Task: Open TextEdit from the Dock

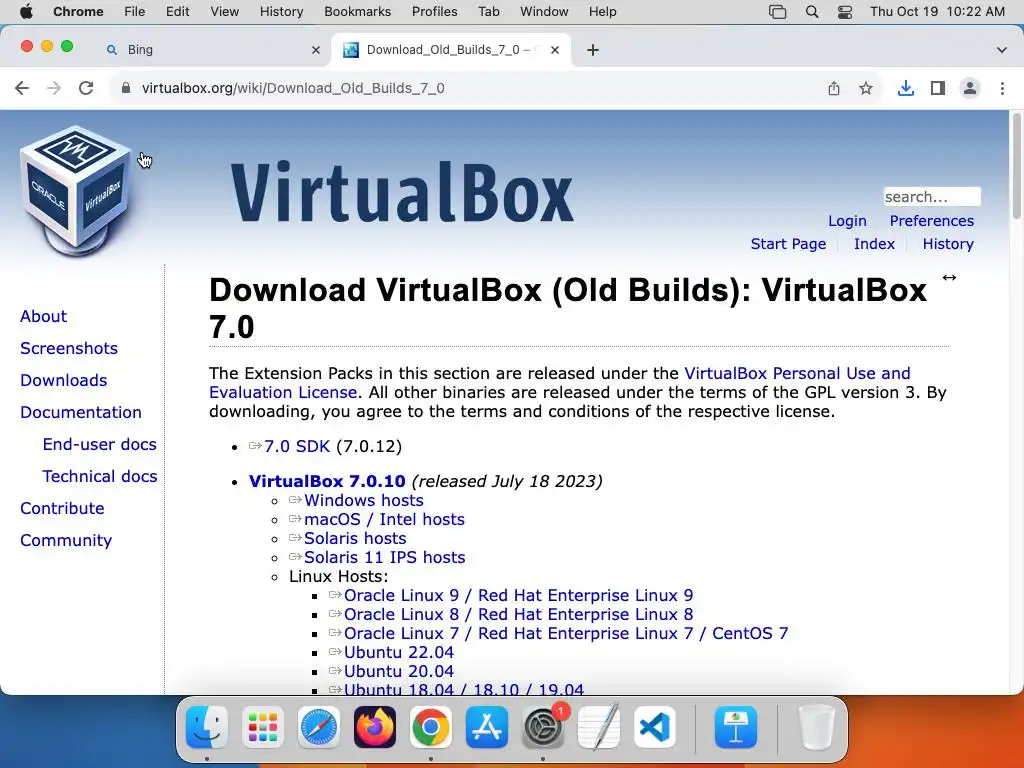Action: pyautogui.click(x=598, y=727)
